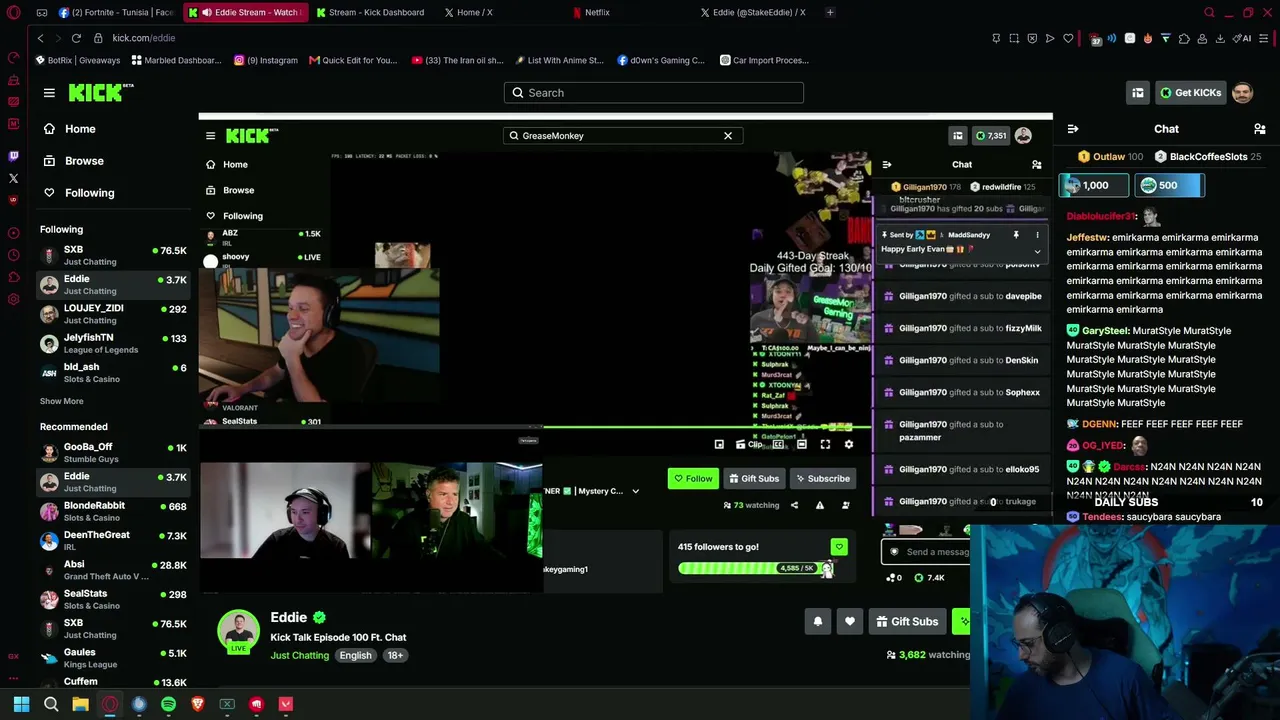The height and width of the screenshot is (720, 1280).
Task: Click Gift Subs next to notification heart
Action: click(x=907, y=622)
